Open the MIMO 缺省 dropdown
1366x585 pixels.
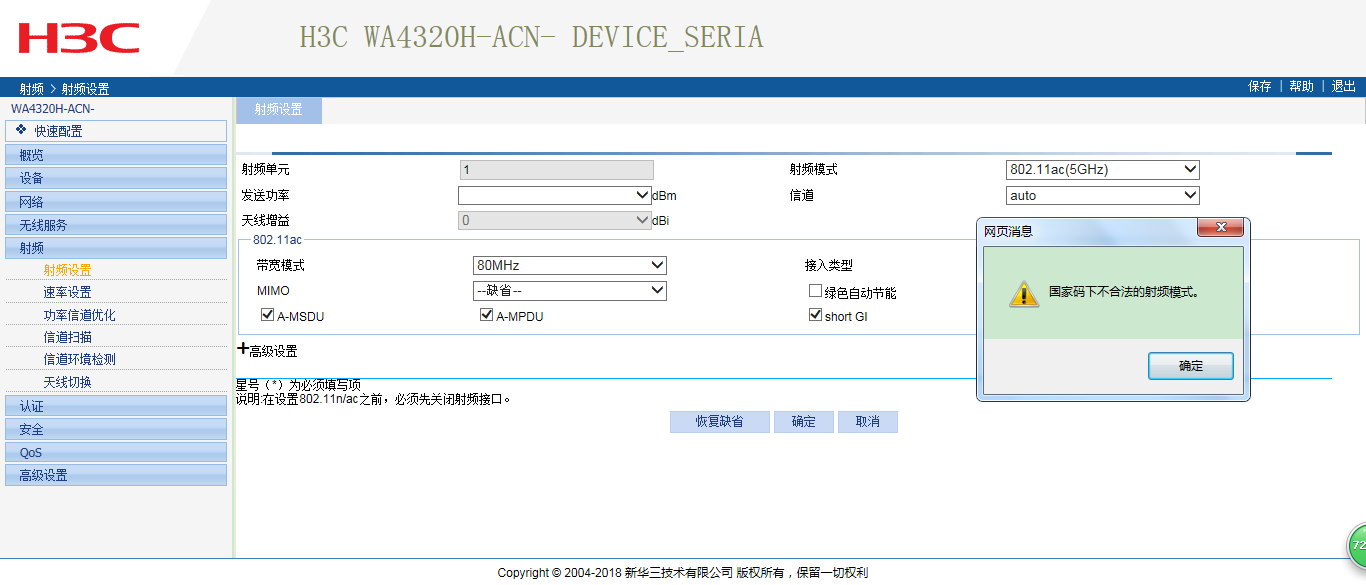click(x=570, y=291)
